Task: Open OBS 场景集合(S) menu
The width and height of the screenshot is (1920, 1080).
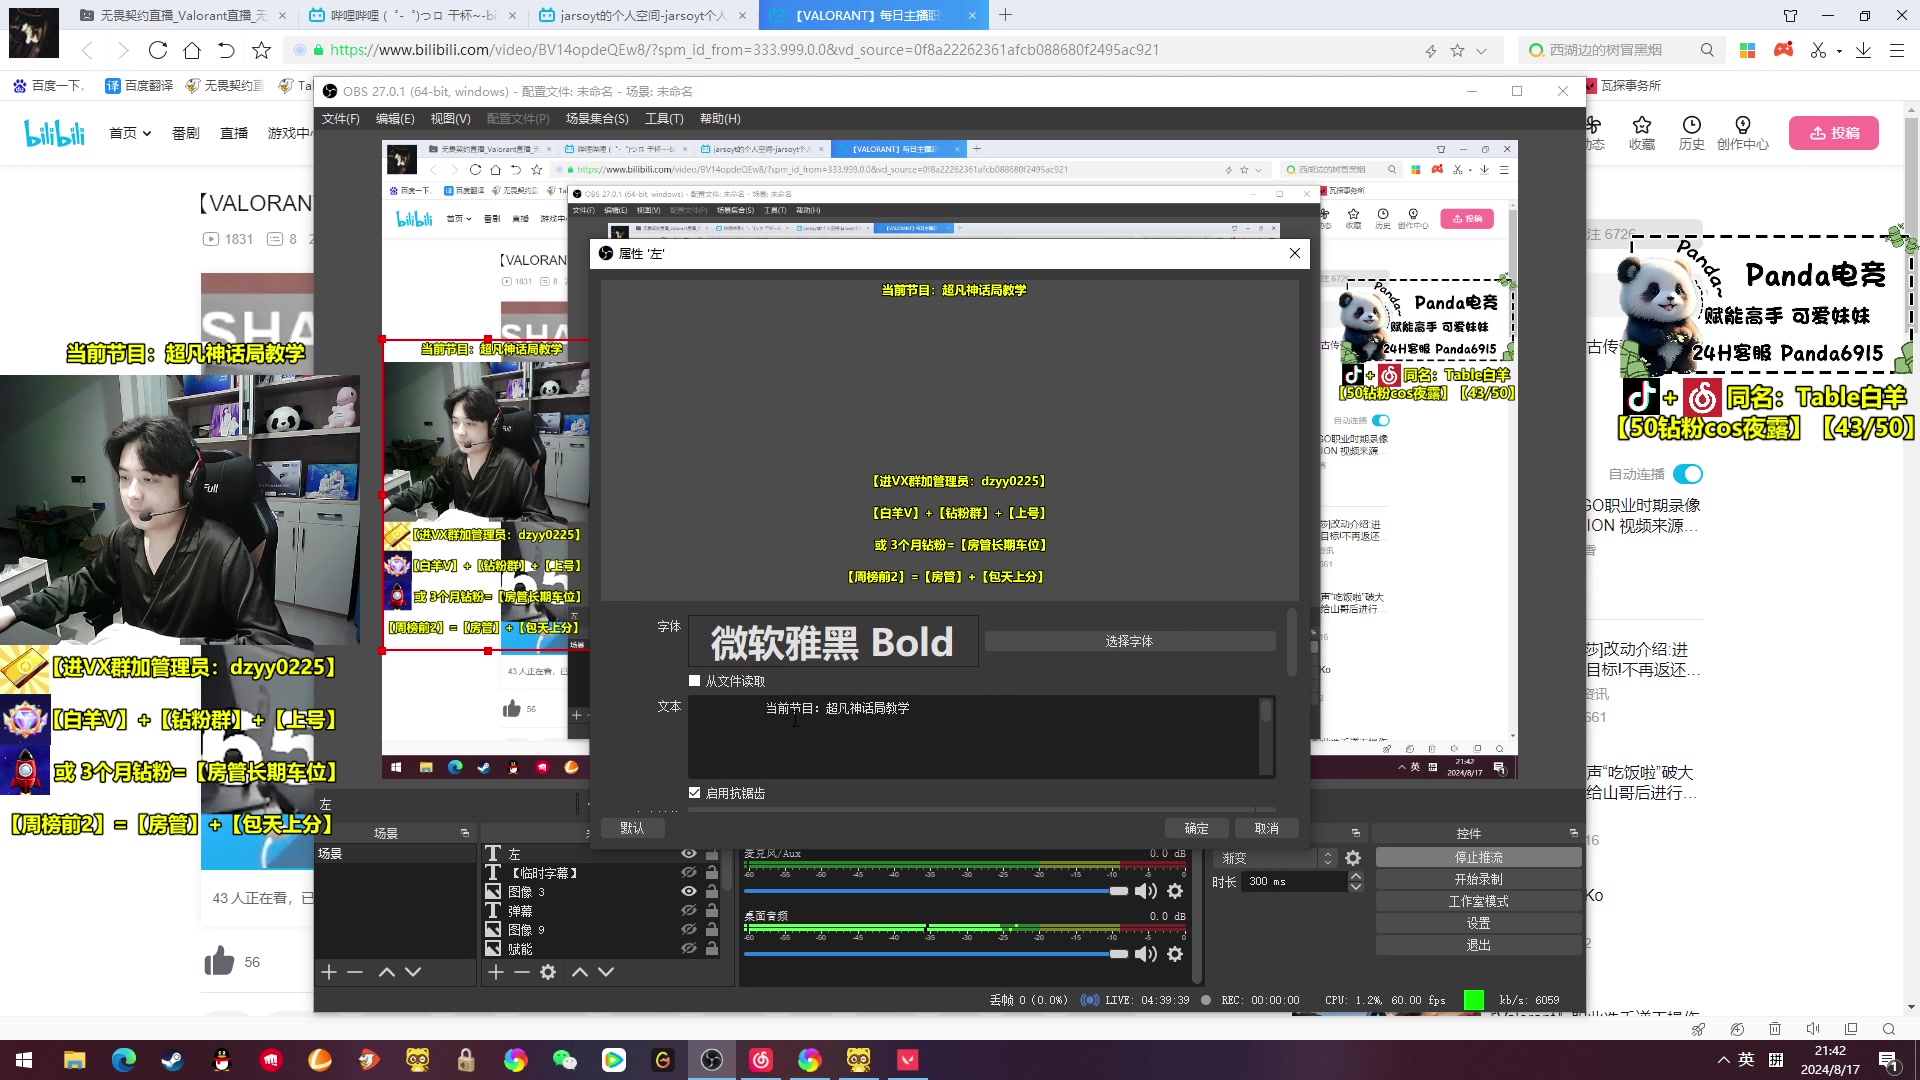Action: pyautogui.click(x=597, y=119)
